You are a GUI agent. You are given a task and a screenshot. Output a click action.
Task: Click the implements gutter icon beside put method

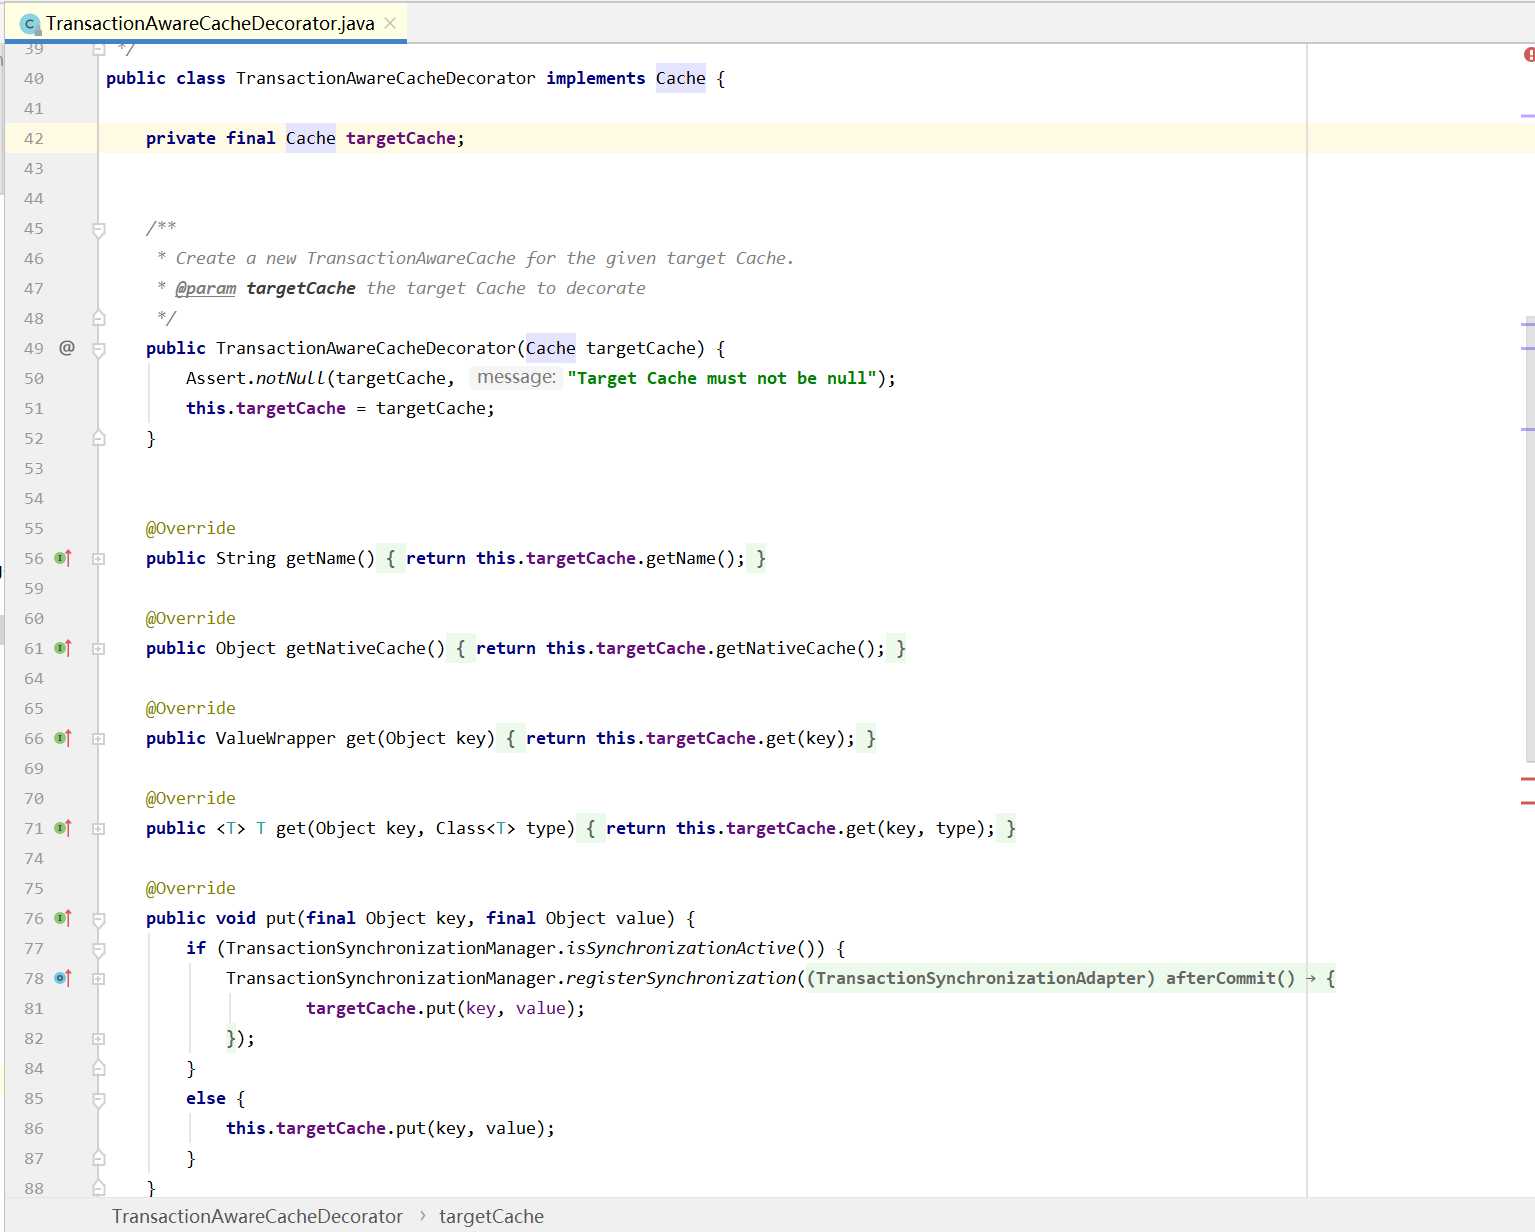coord(63,918)
